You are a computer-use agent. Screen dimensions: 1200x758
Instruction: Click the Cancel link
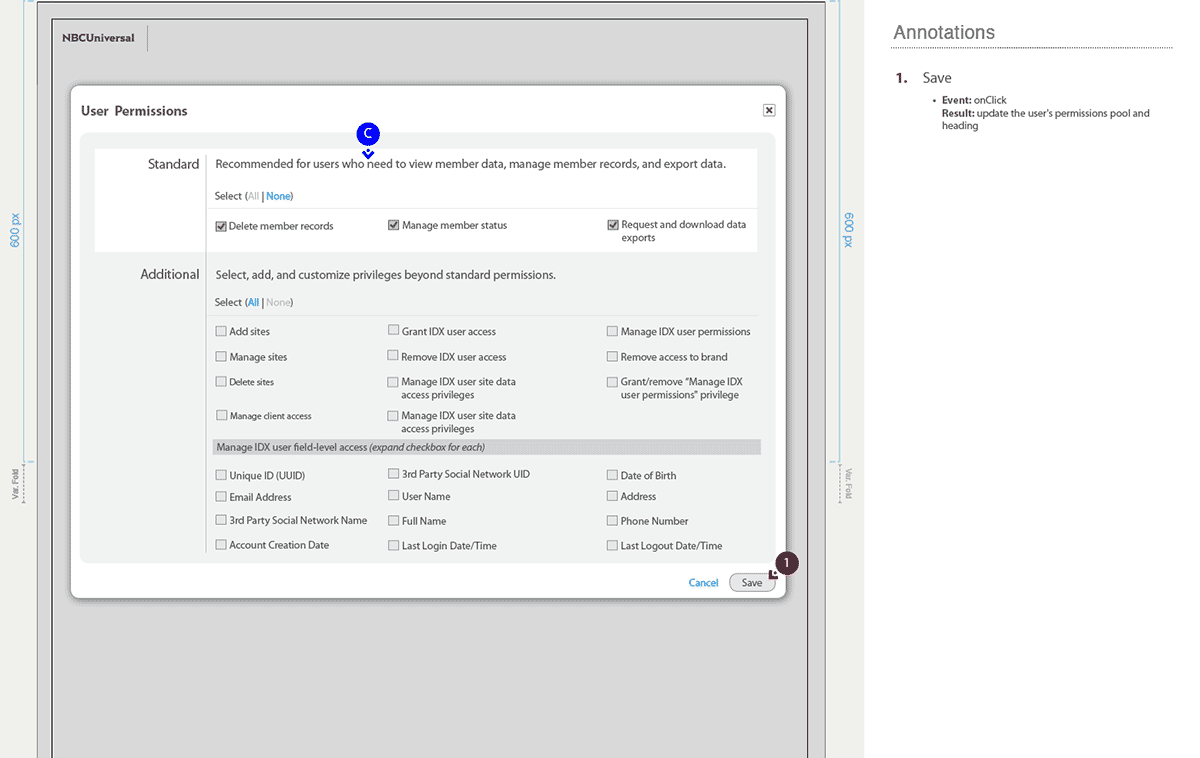pos(703,583)
